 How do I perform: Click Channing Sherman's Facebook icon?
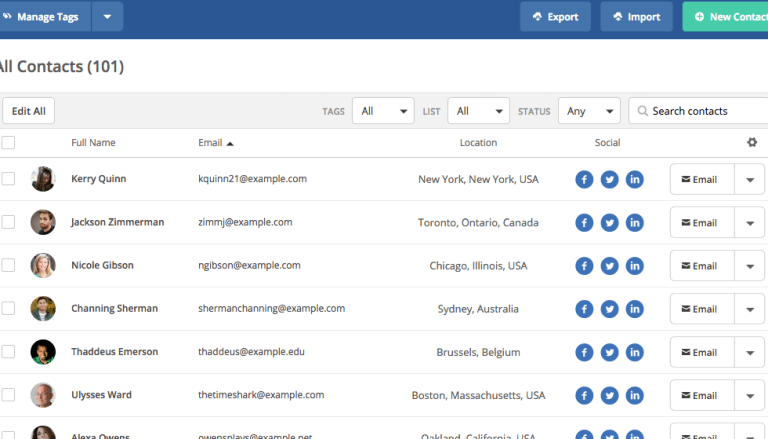[x=584, y=309]
